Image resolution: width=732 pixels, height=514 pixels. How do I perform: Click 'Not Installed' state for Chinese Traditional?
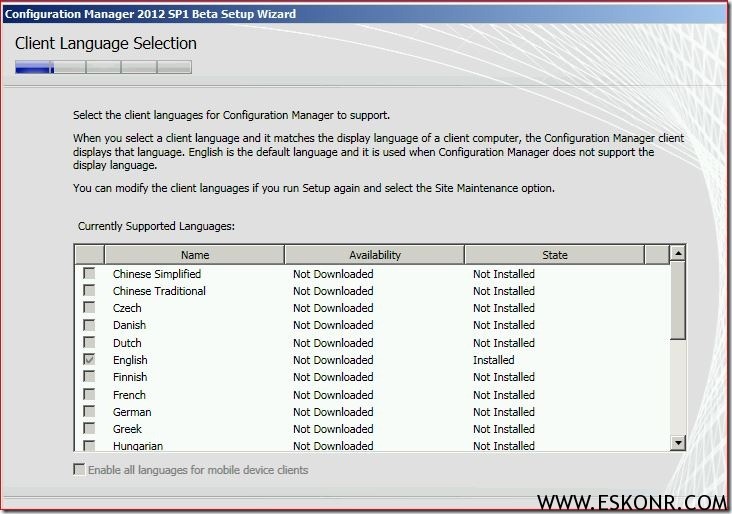click(x=504, y=291)
